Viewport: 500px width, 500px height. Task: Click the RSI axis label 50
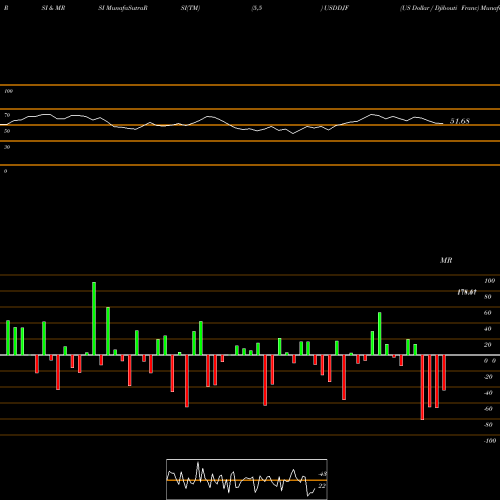[x=7, y=131]
